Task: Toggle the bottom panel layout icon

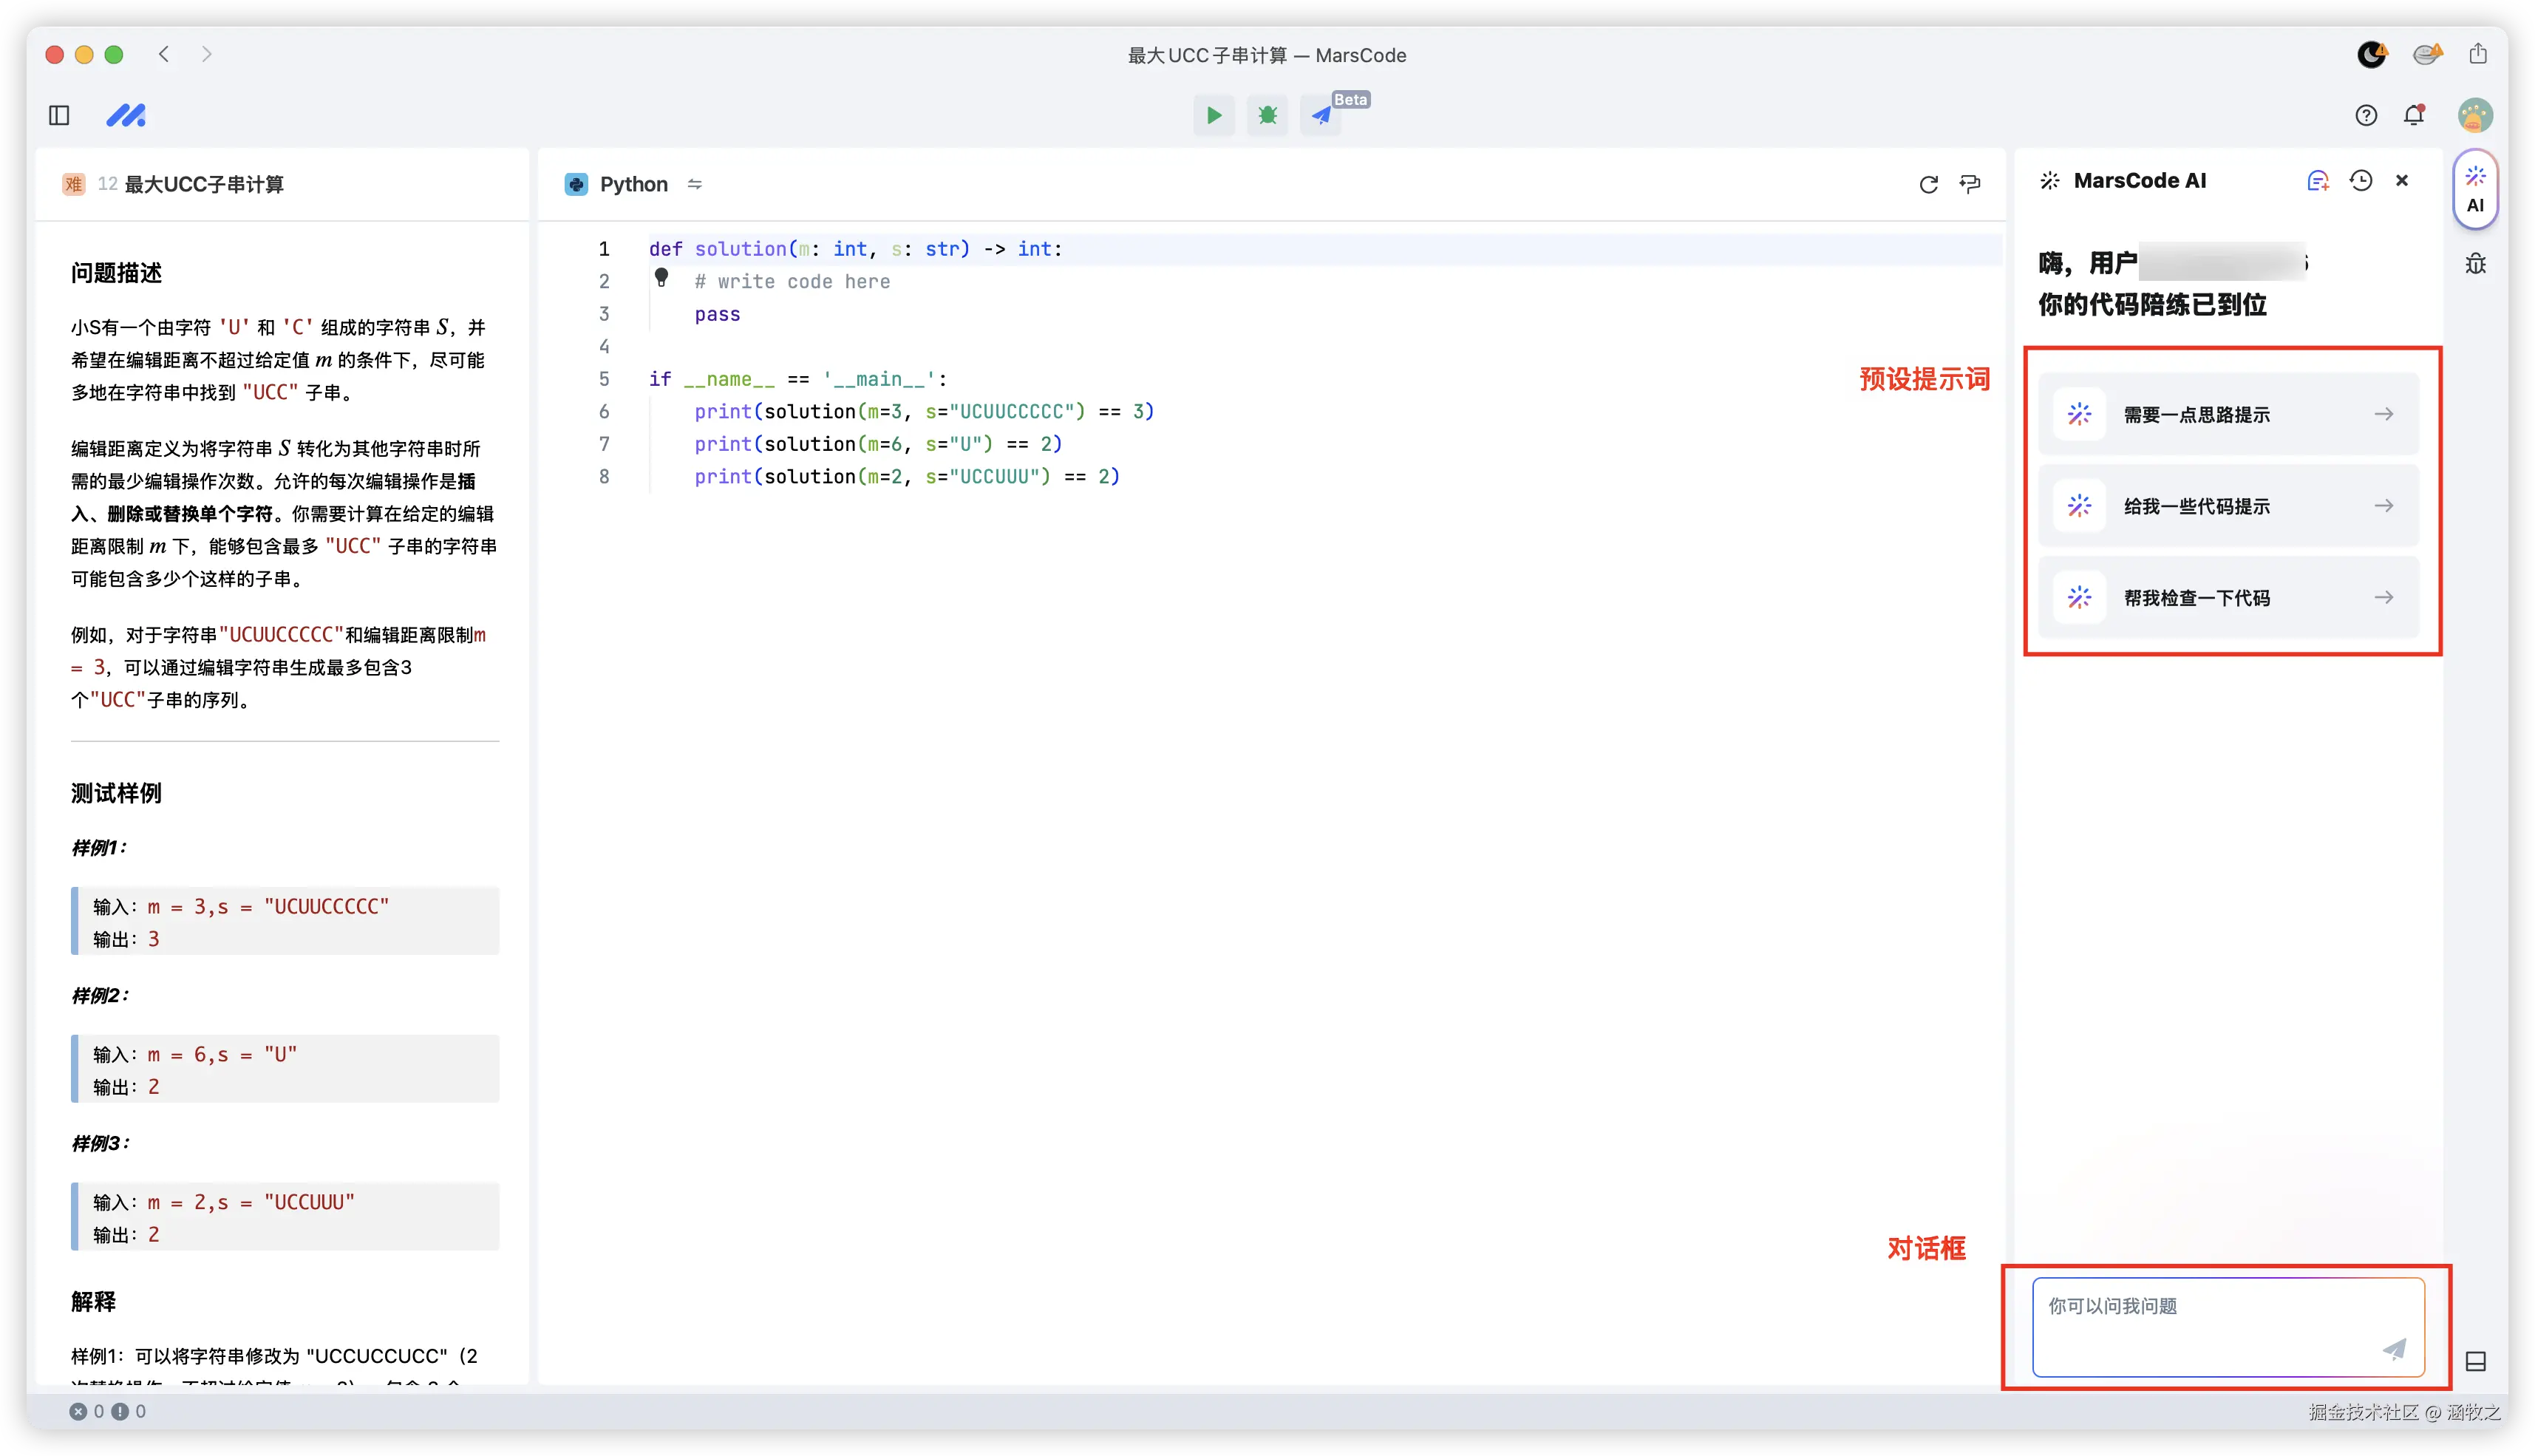Action: coord(2475,1361)
